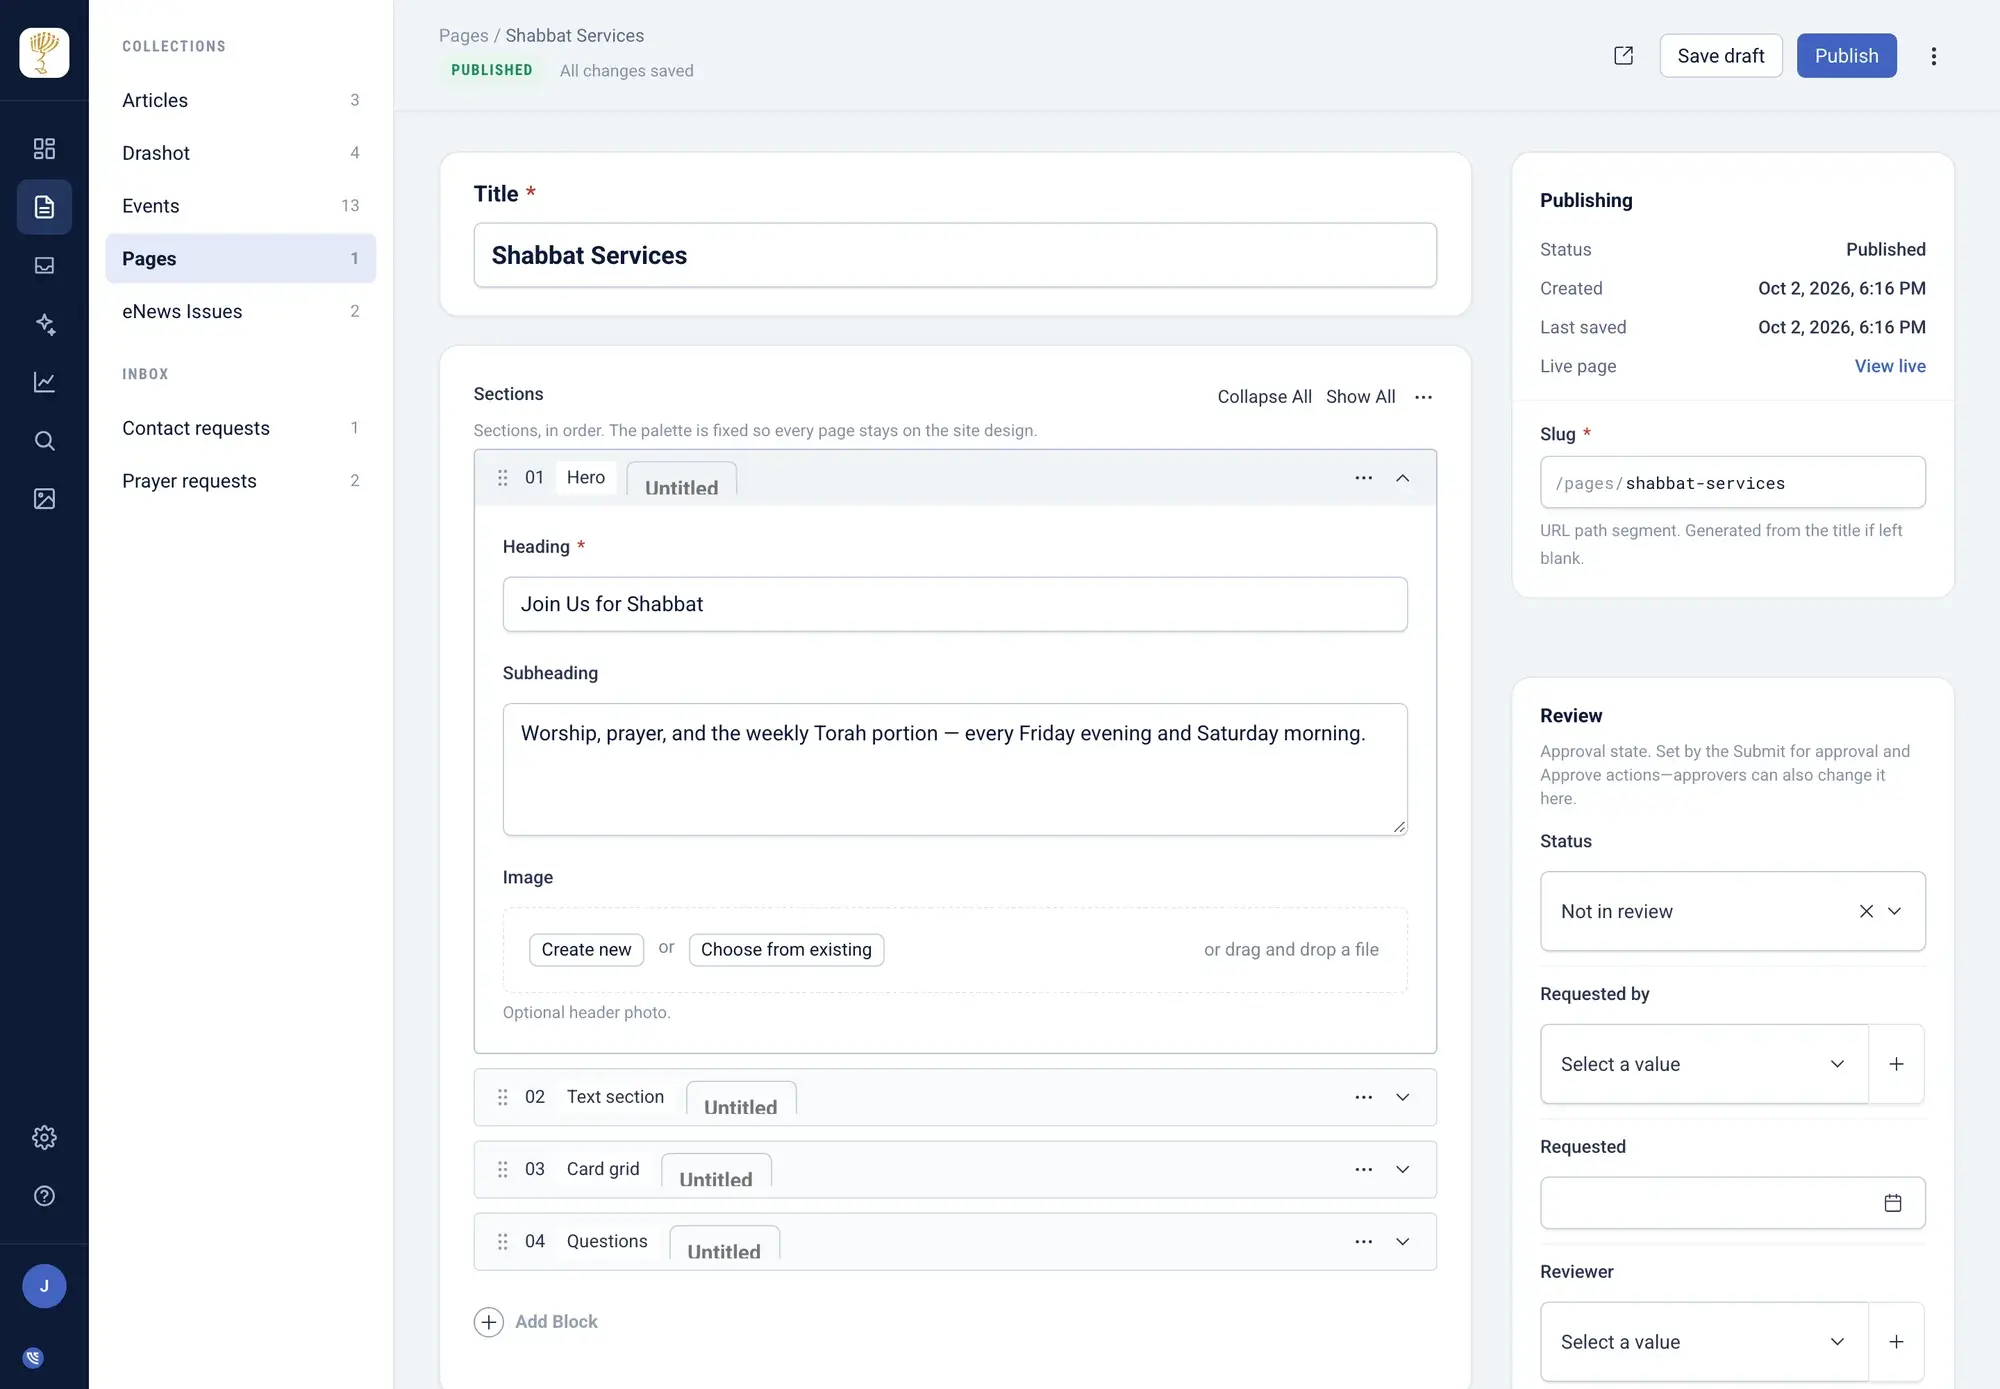Click the Heading input field
This screenshot has width=2000, height=1389.
click(x=955, y=604)
